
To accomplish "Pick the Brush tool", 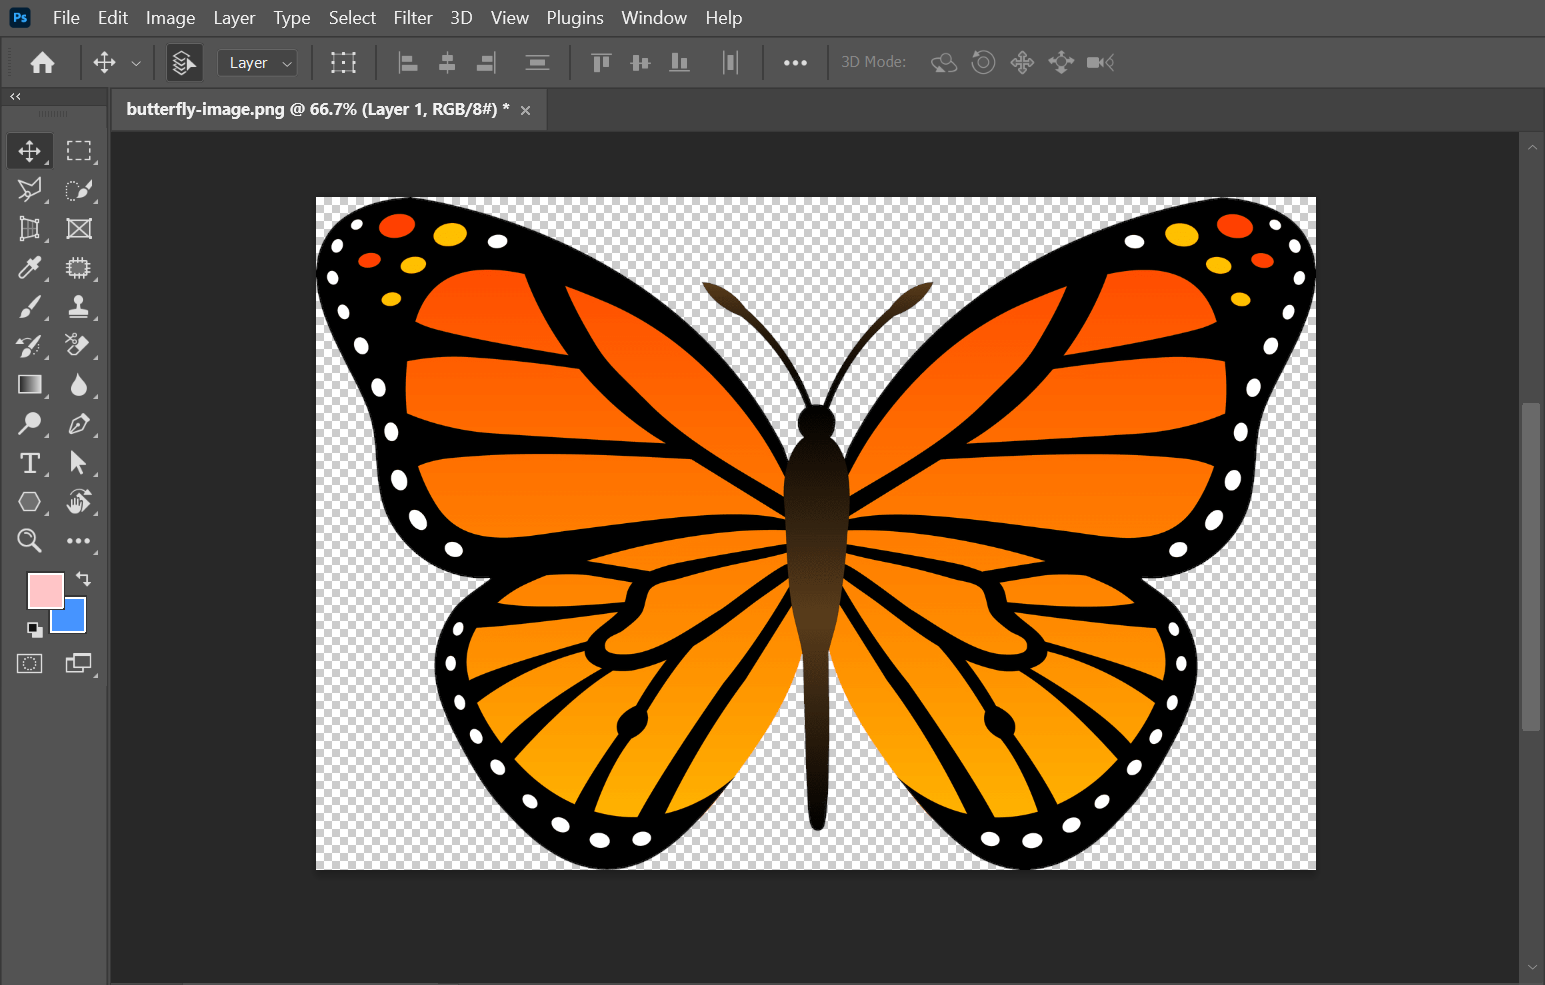I will pyautogui.click(x=30, y=307).
